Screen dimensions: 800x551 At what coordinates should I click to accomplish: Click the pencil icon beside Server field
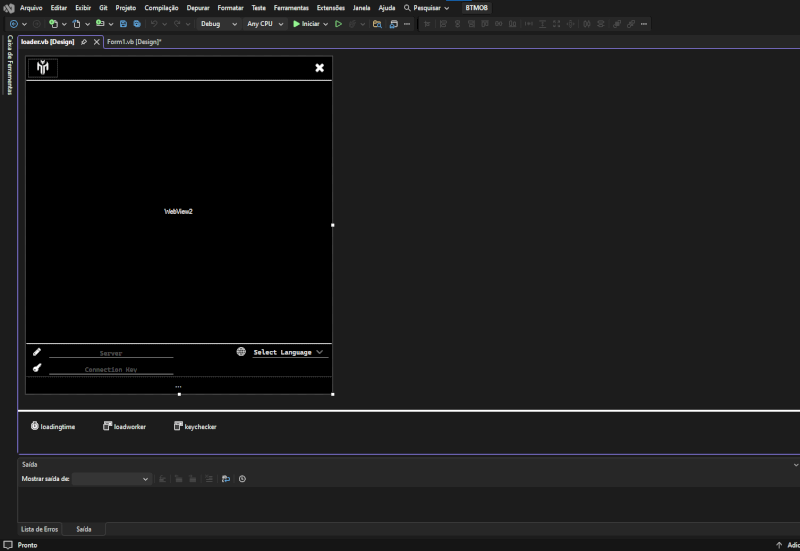coord(37,352)
